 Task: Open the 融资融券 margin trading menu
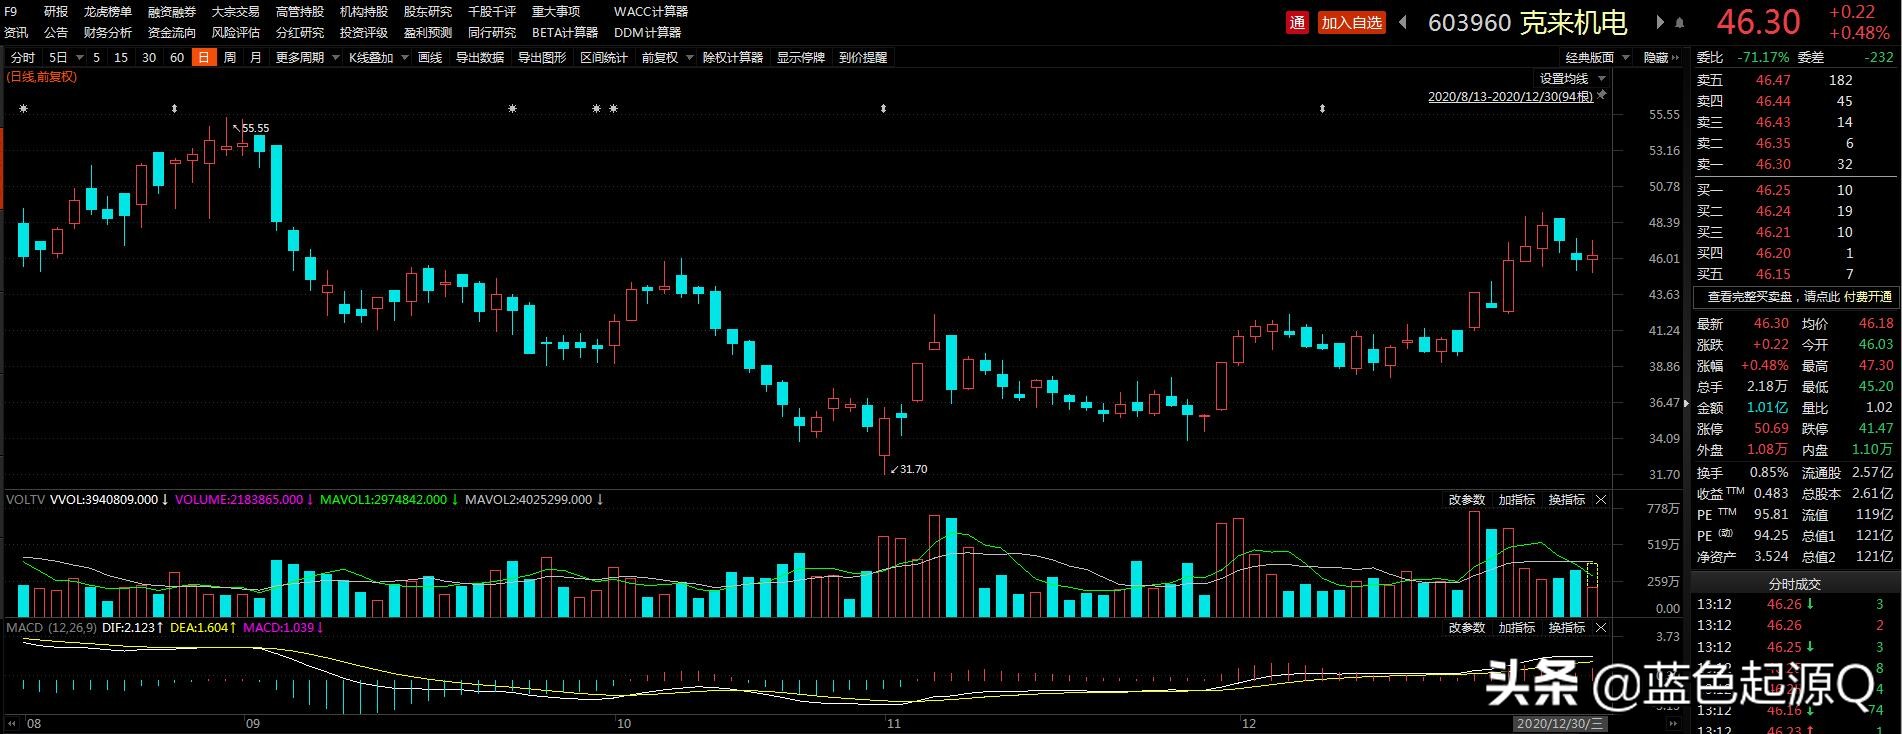(x=172, y=12)
